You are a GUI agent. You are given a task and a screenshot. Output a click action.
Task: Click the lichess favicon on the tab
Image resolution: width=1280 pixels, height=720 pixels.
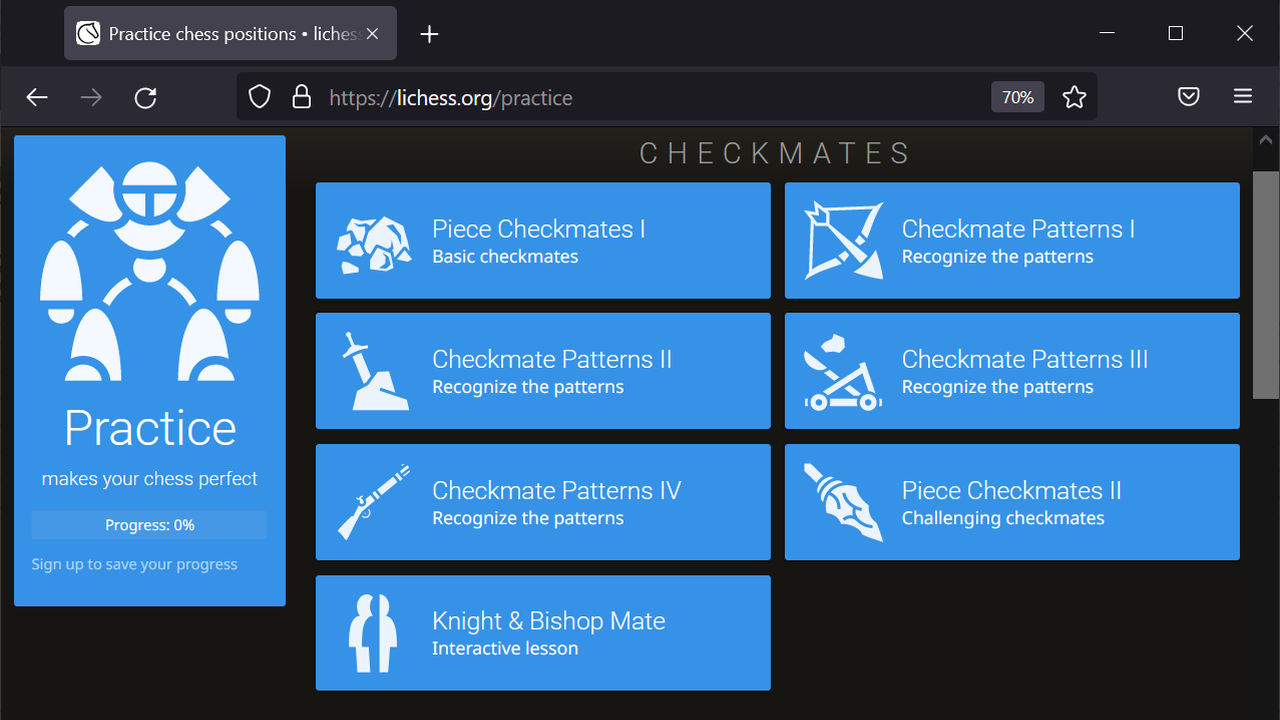pos(88,34)
